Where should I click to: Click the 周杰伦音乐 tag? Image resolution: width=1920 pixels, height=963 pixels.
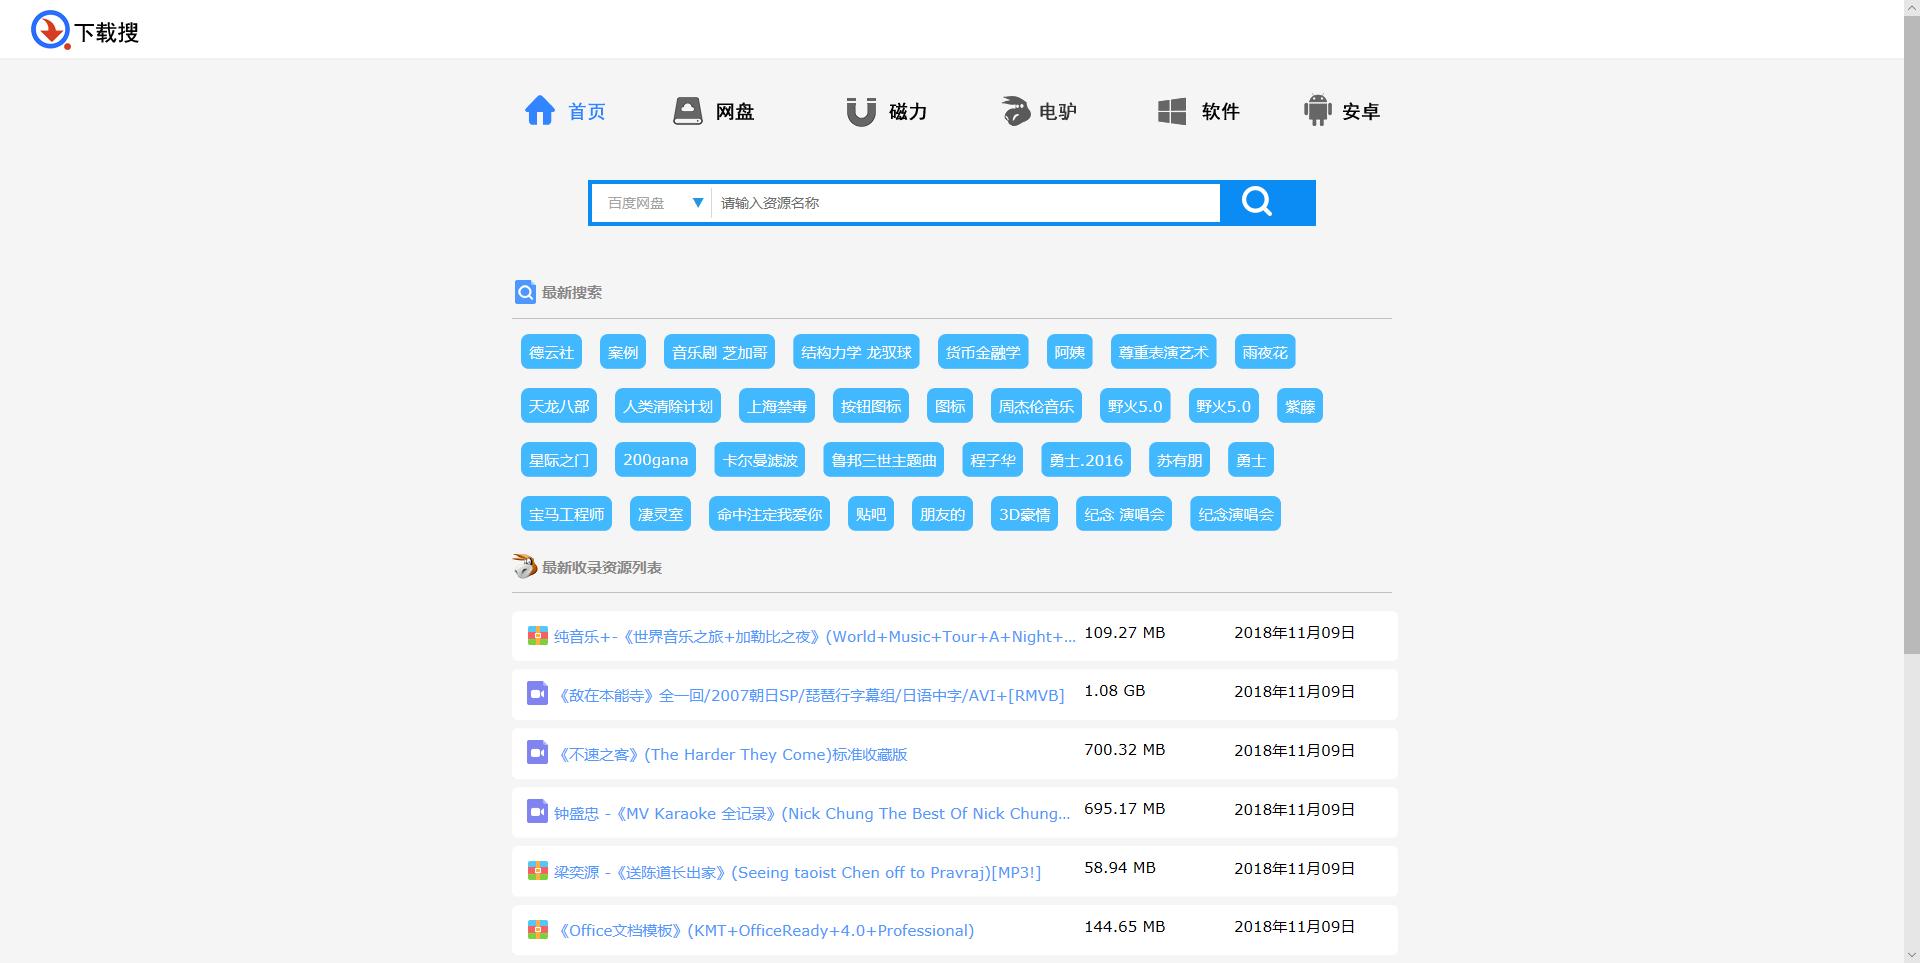click(x=1035, y=406)
